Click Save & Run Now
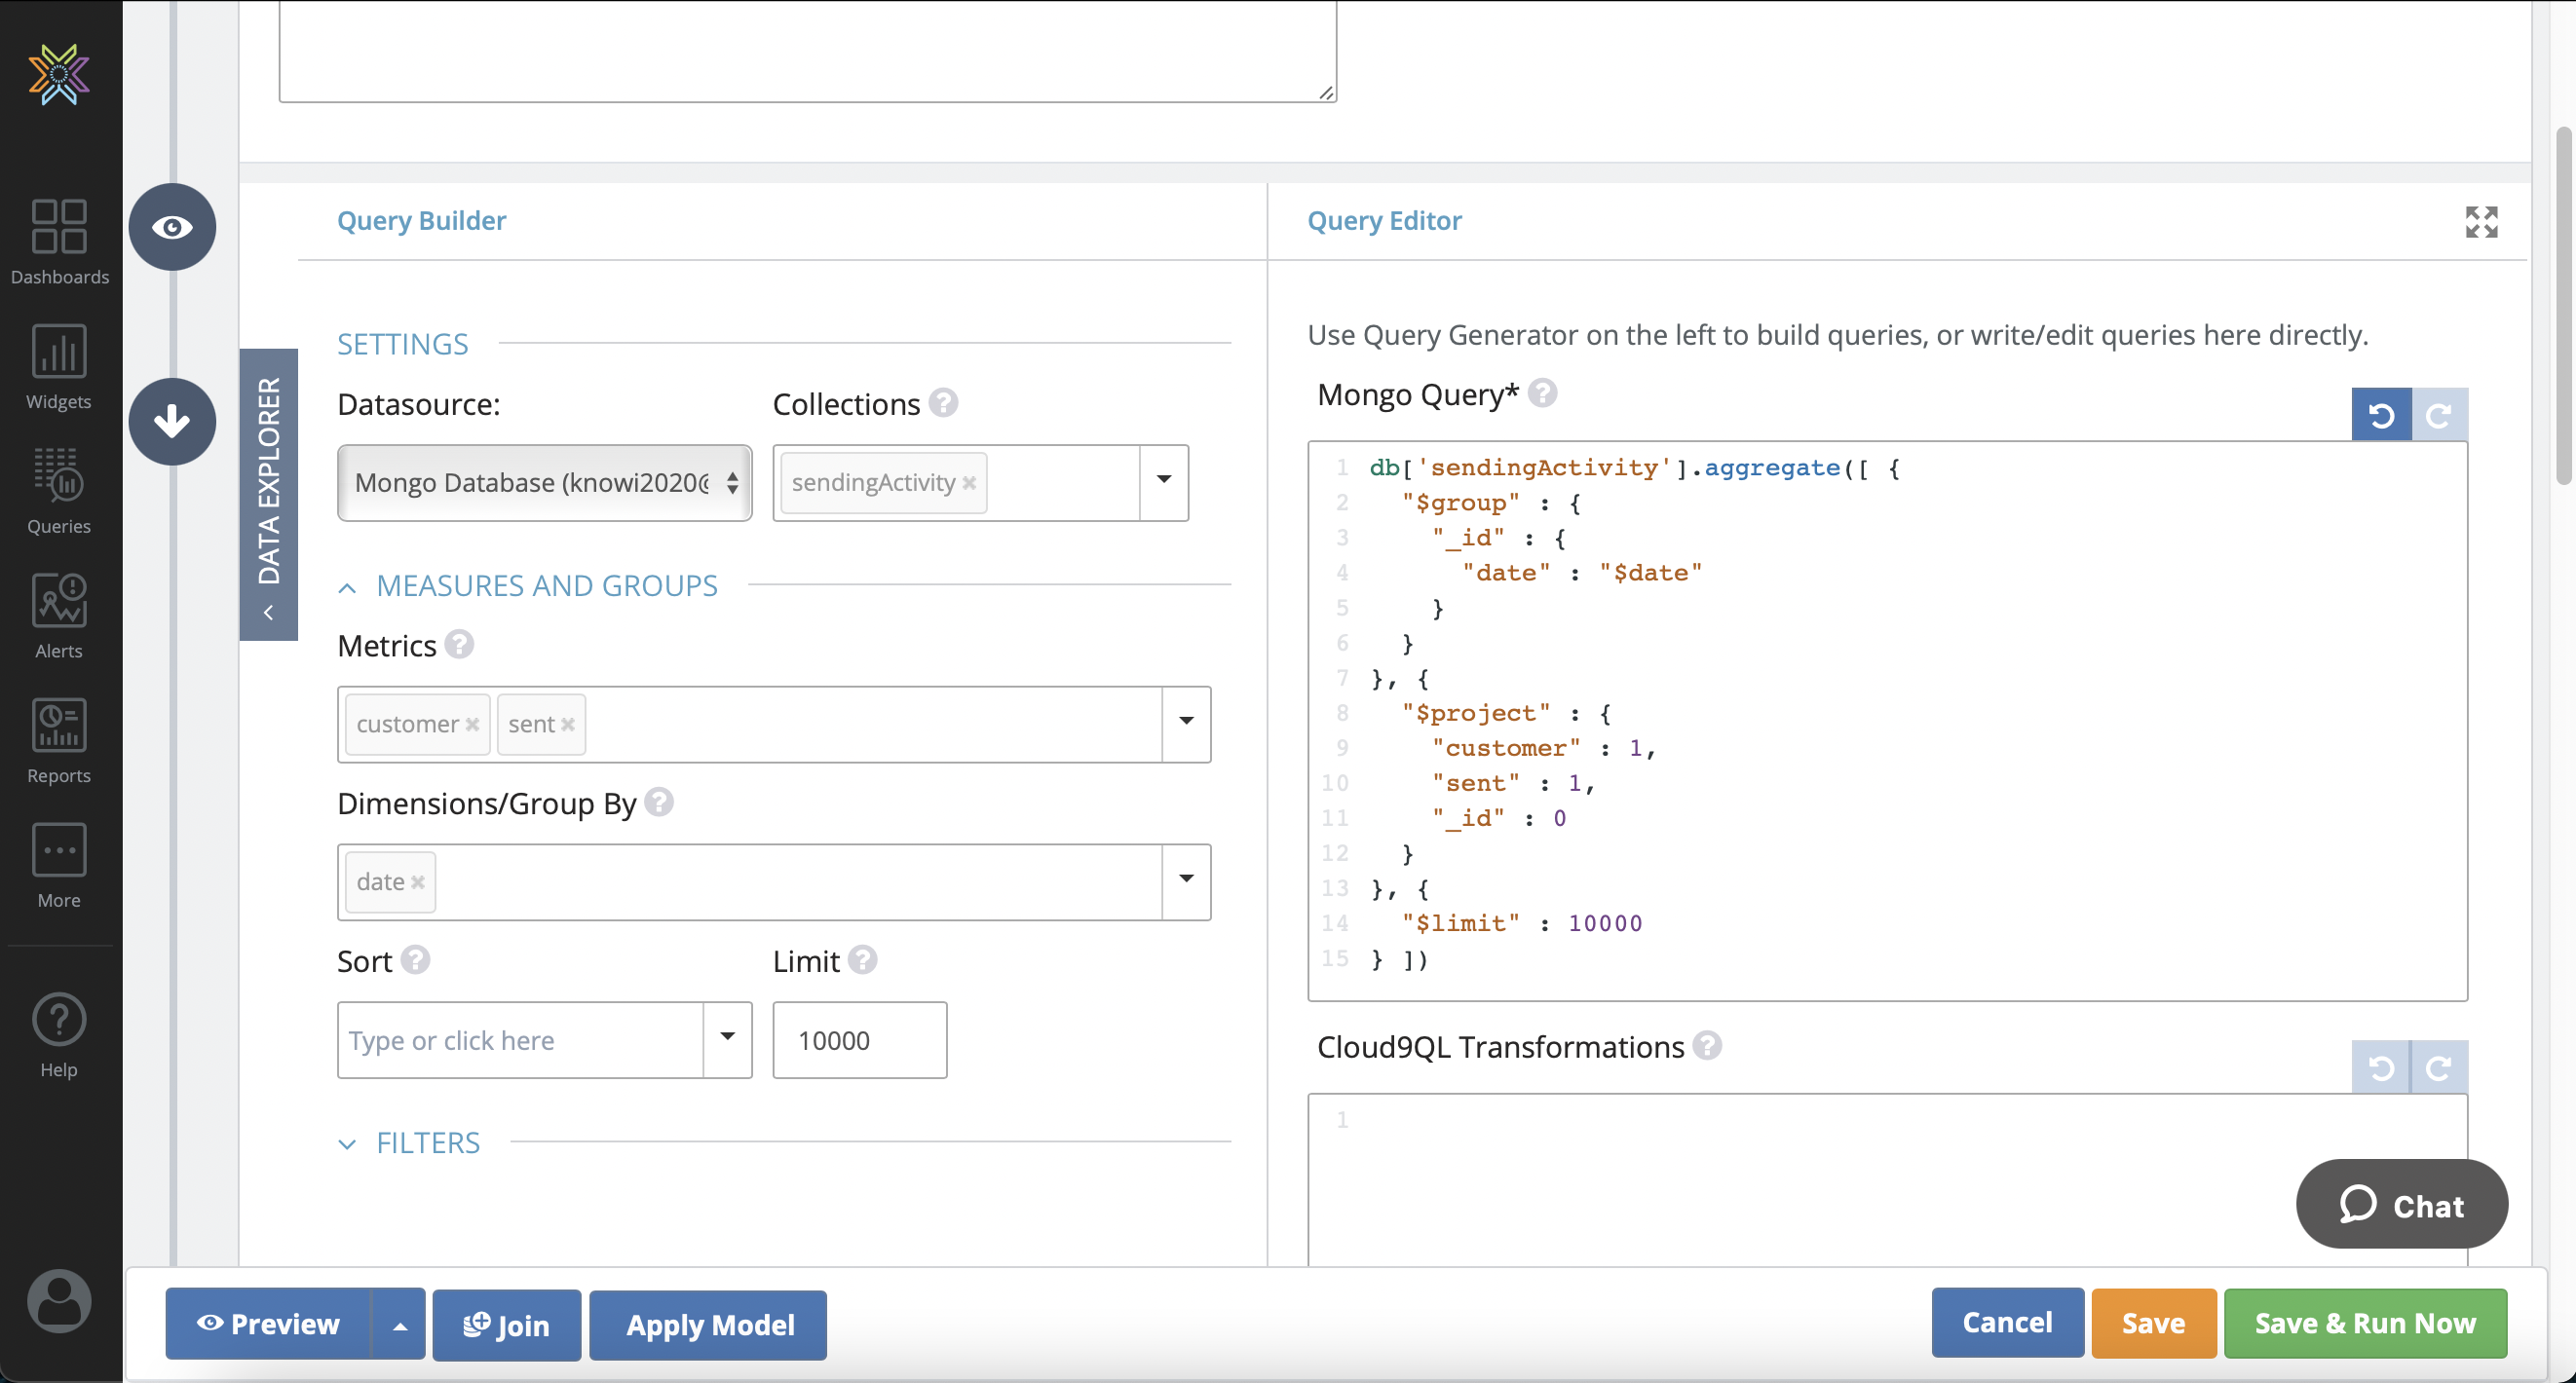This screenshot has height=1383, width=2576. pyautogui.click(x=2364, y=1322)
